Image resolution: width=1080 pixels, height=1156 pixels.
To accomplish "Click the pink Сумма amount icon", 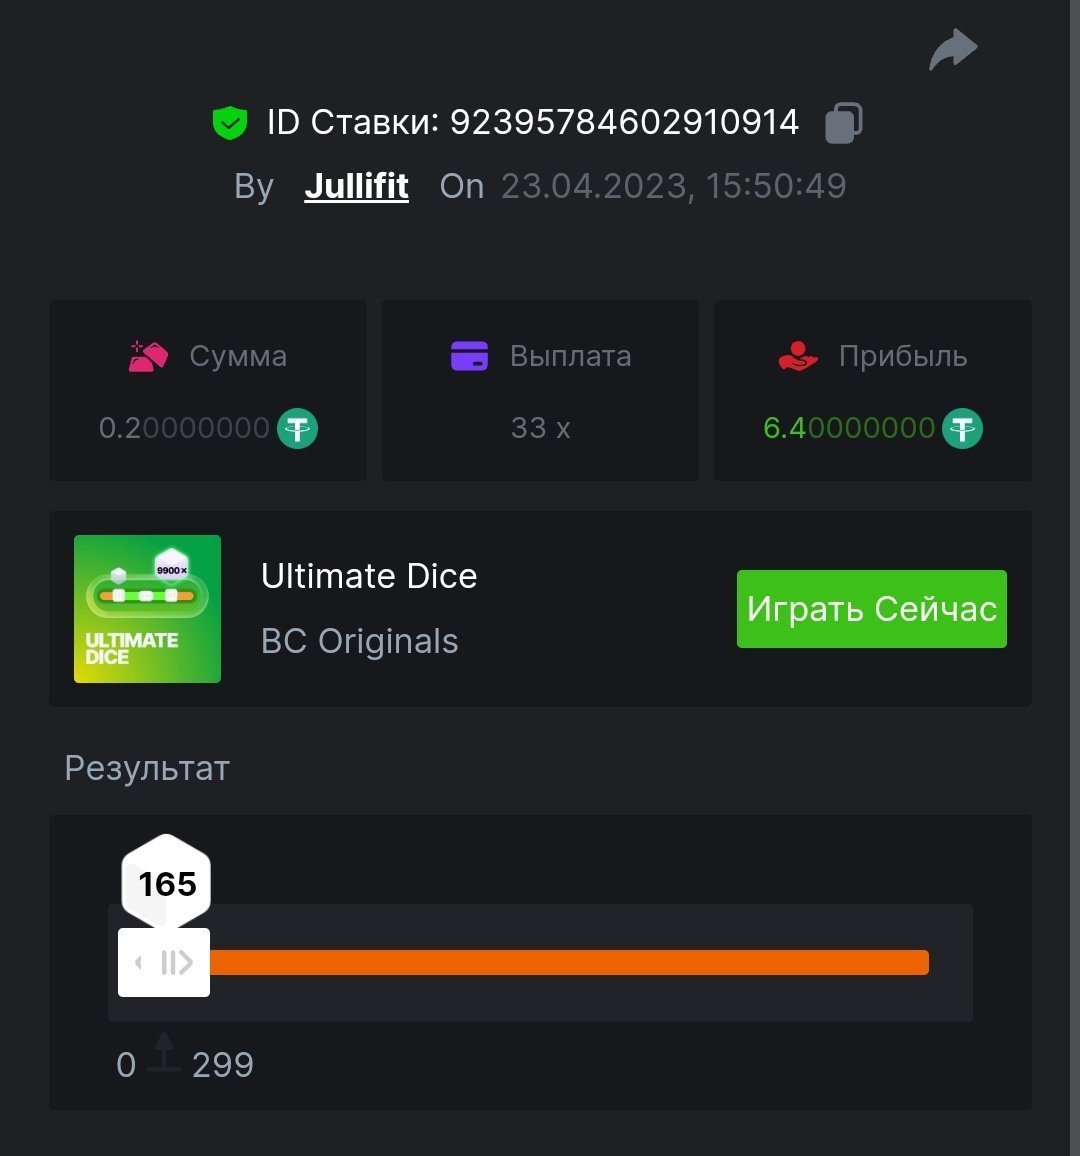I will coord(148,356).
